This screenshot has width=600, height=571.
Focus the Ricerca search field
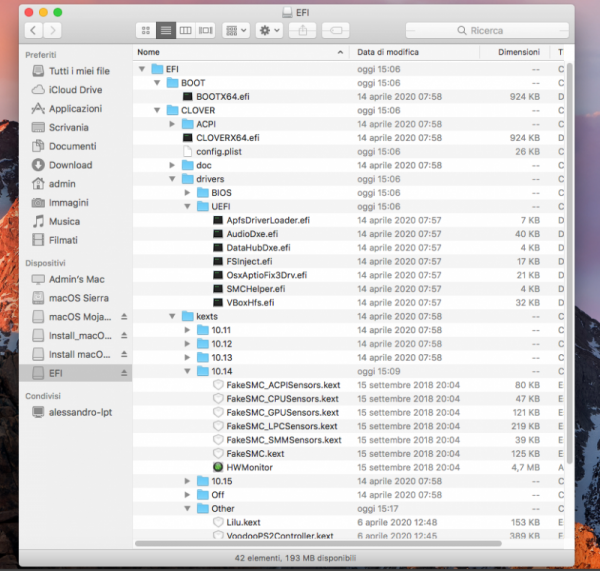[487, 30]
